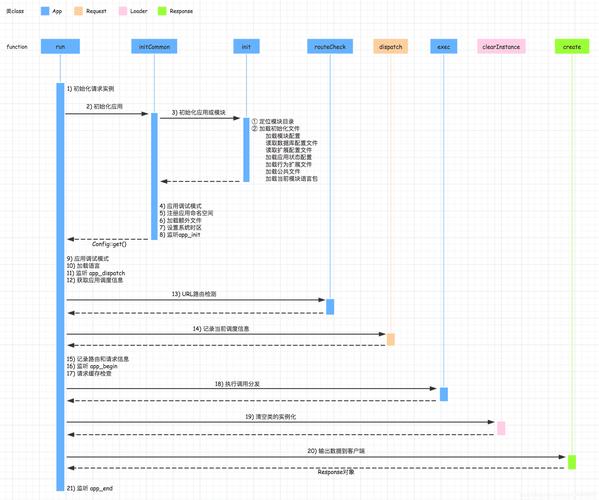Select the orange dispatch activation block
Screen dimensions: 599x500
[x=390, y=339]
